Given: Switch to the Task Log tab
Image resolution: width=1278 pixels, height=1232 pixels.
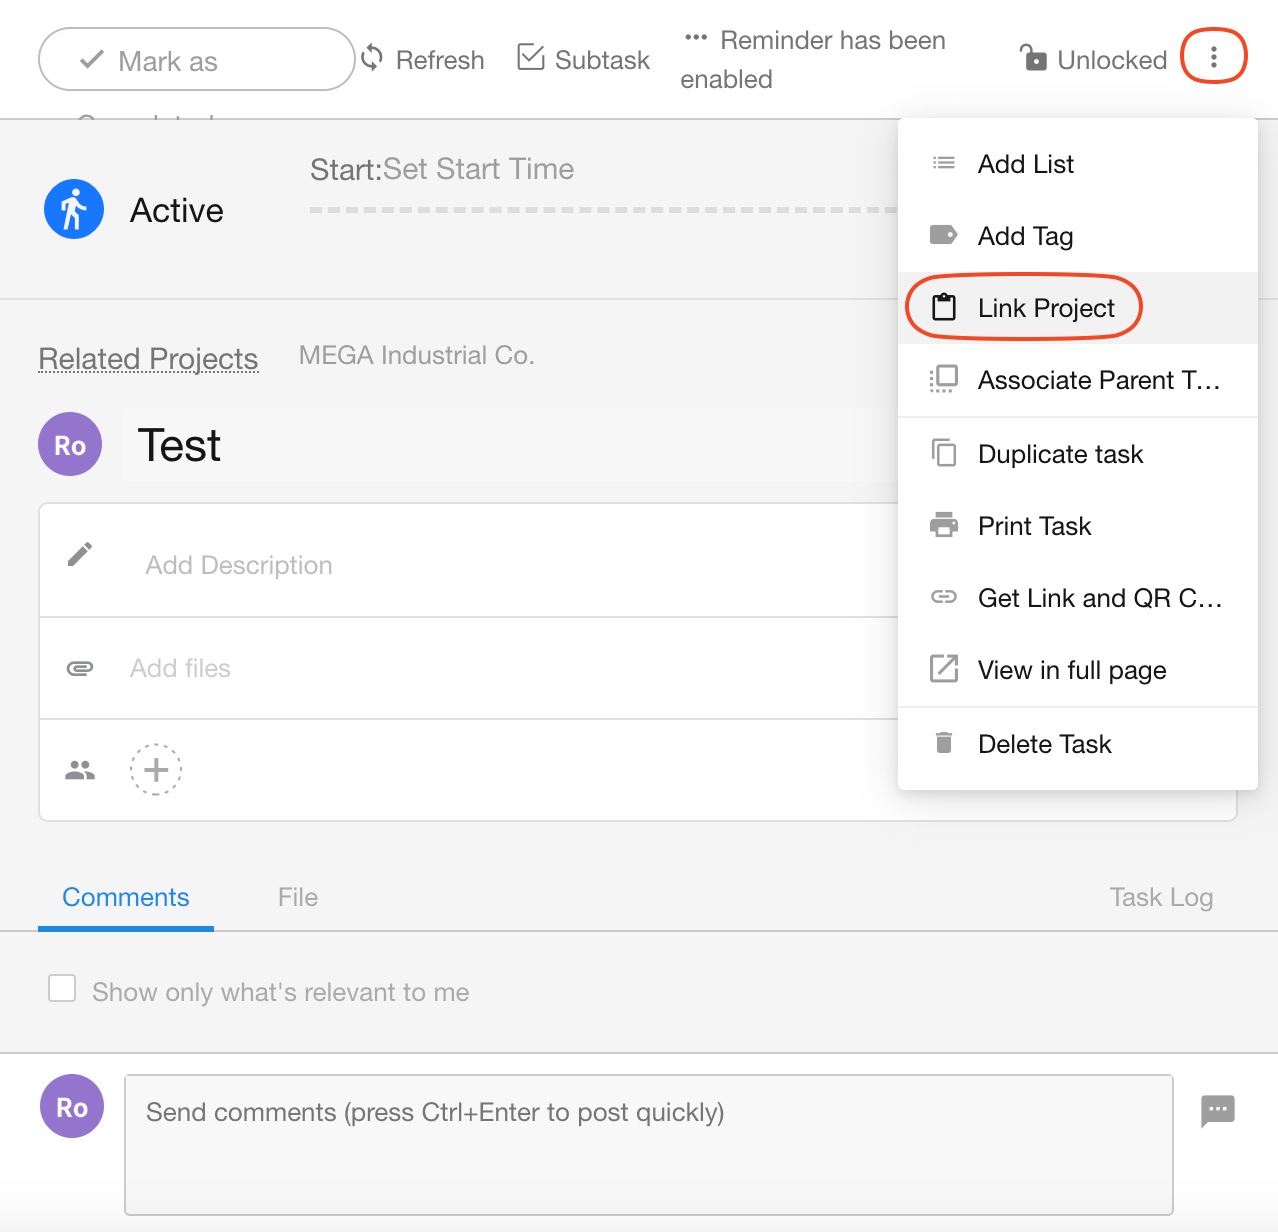Looking at the screenshot, I should (x=1160, y=897).
